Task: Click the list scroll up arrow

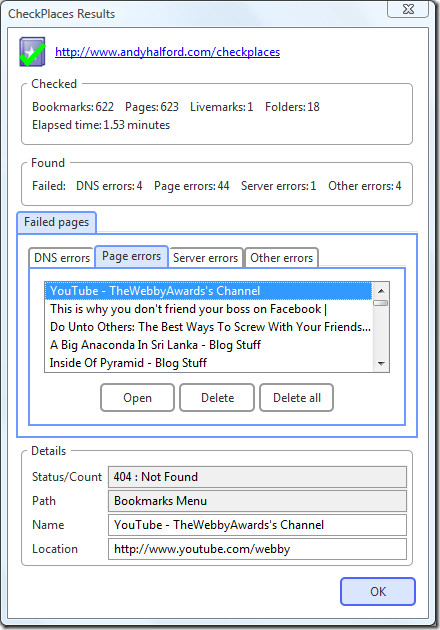Action: tap(381, 290)
